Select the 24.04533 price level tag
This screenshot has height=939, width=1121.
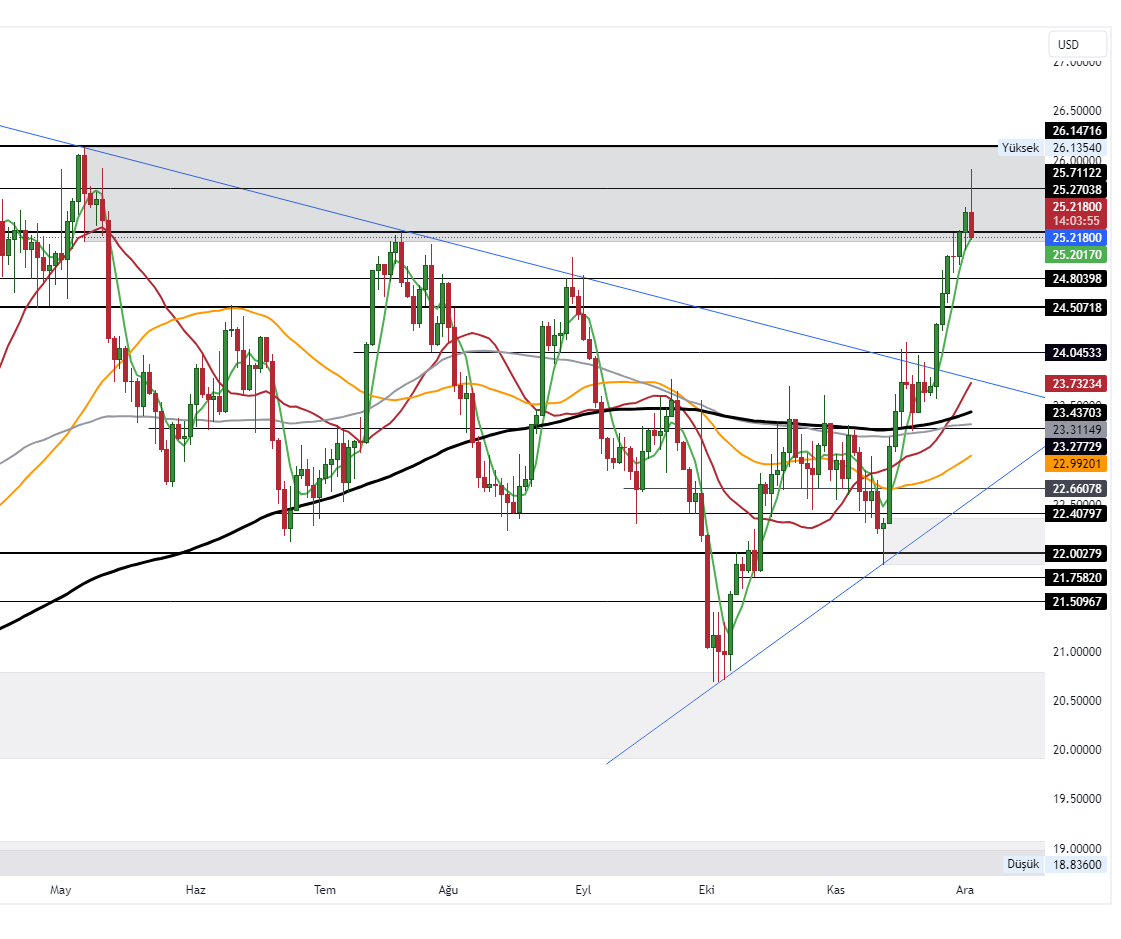pos(1076,352)
